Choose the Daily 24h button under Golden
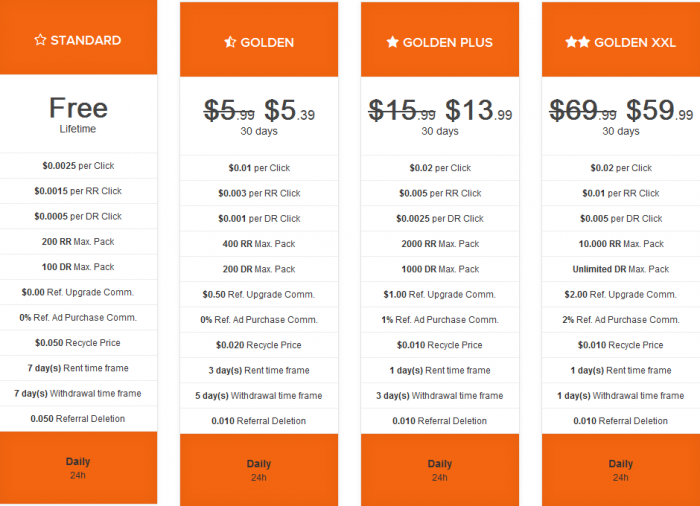The image size is (700, 506). pos(259,470)
